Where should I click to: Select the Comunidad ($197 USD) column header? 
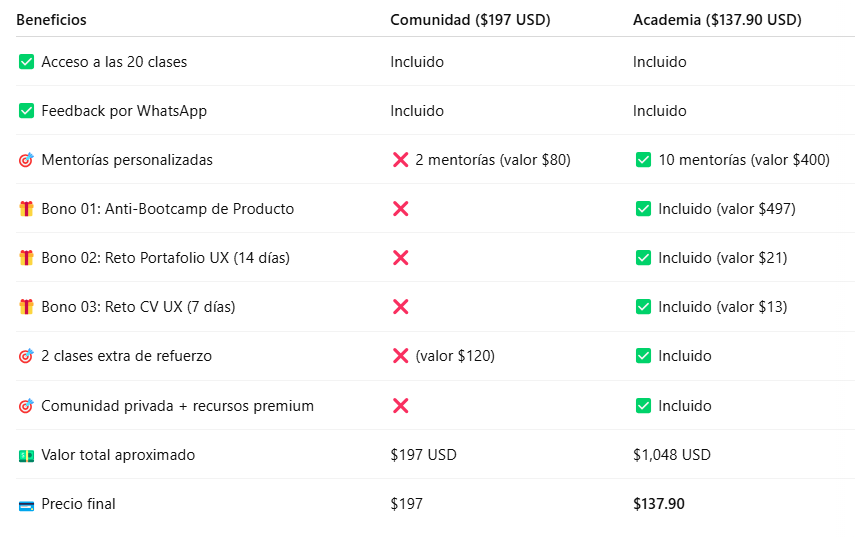(470, 20)
